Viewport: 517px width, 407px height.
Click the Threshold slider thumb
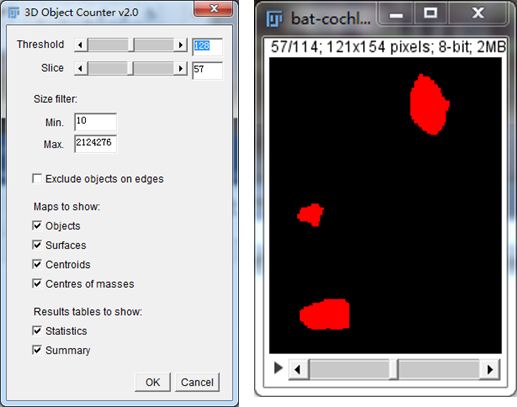click(131, 45)
